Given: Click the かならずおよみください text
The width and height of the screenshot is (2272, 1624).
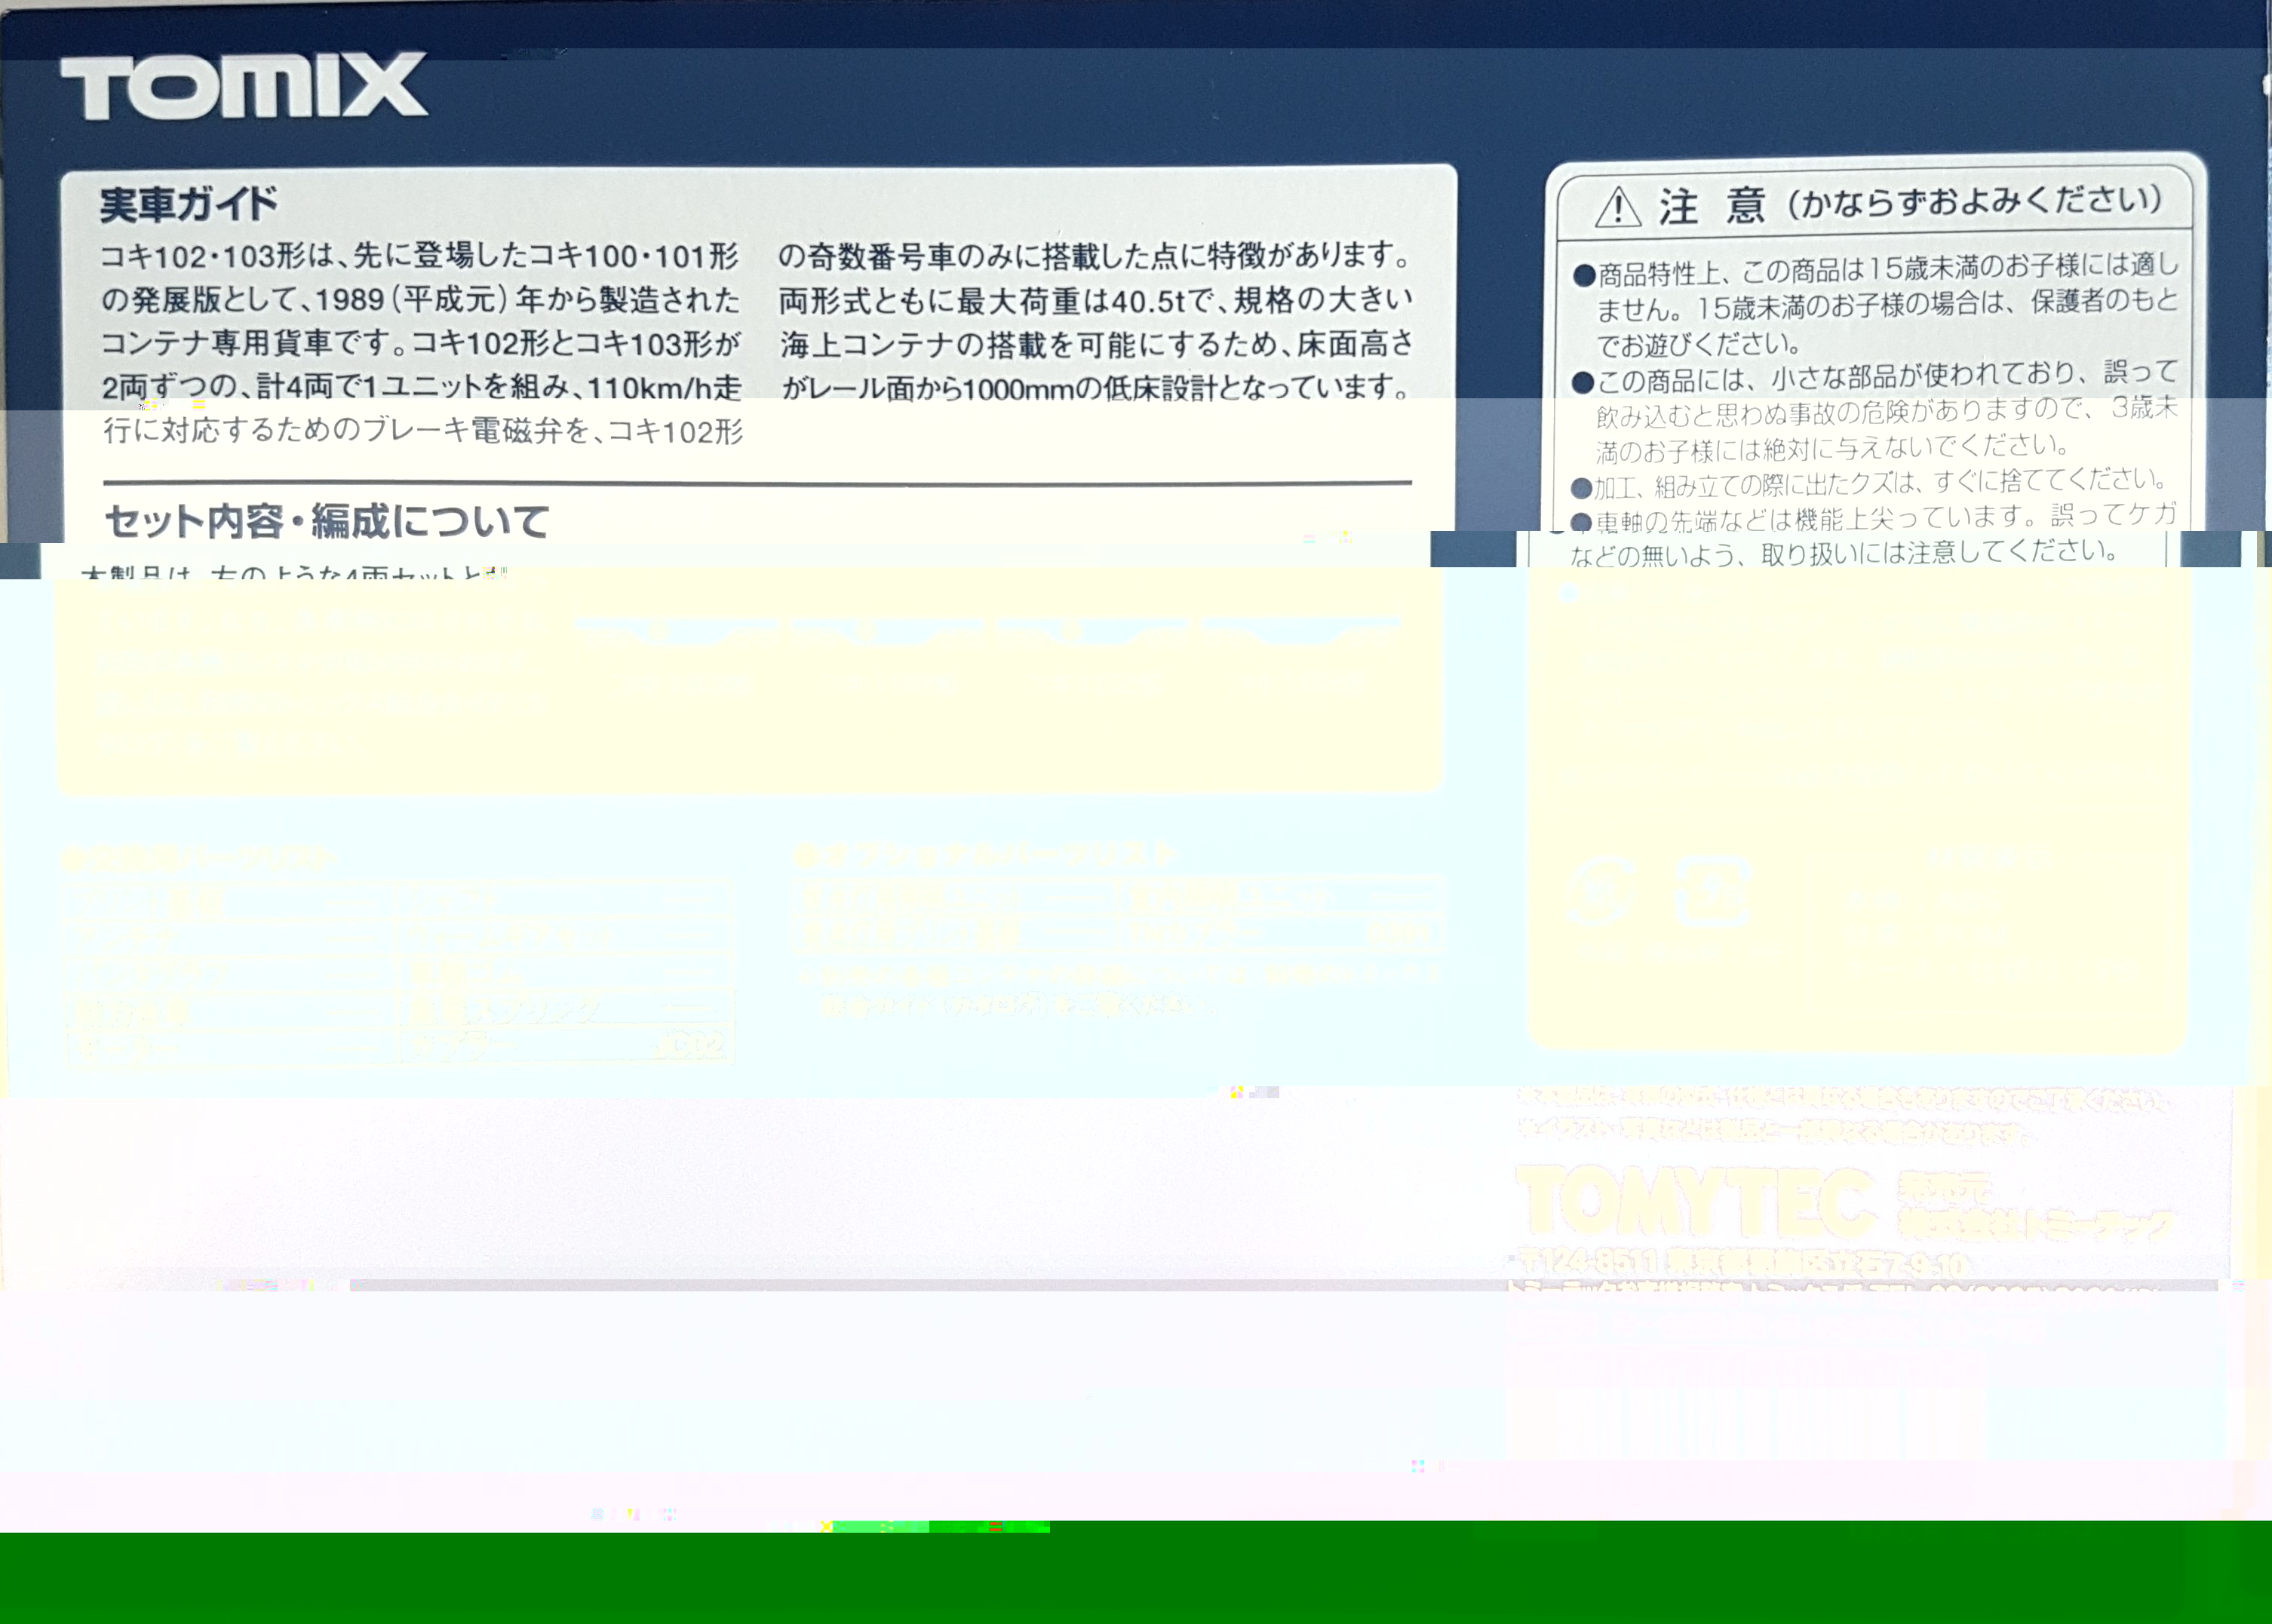Looking at the screenshot, I should (1975, 202).
